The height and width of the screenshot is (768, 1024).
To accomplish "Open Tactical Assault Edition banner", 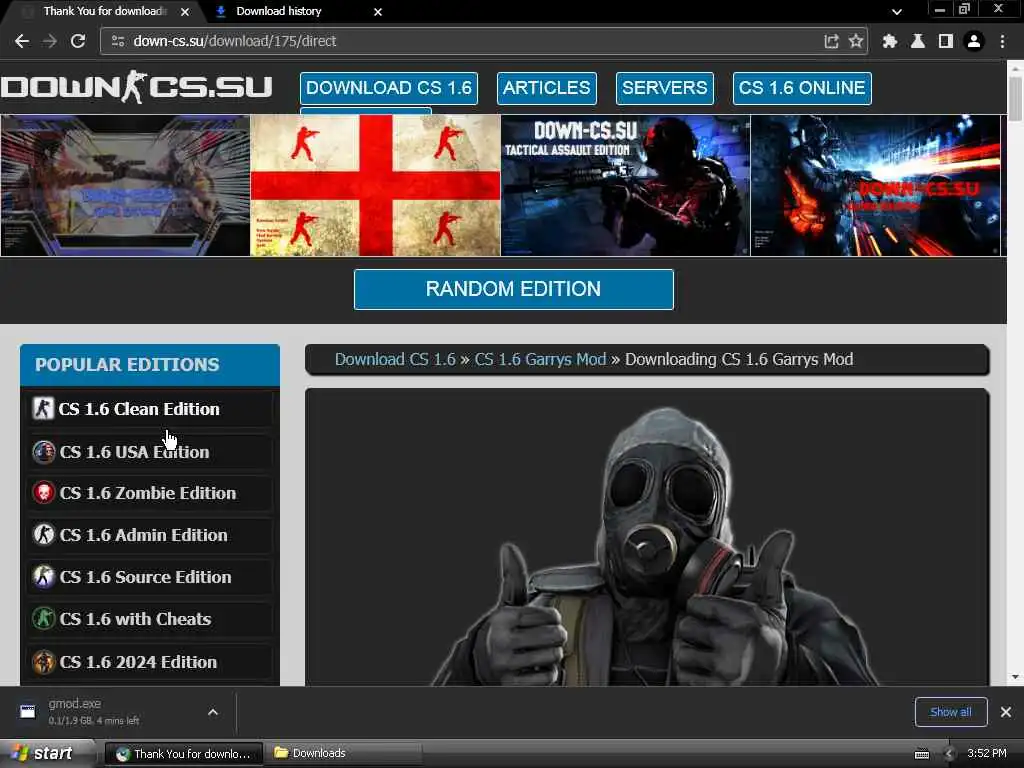I will pyautogui.click(x=626, y=185).
